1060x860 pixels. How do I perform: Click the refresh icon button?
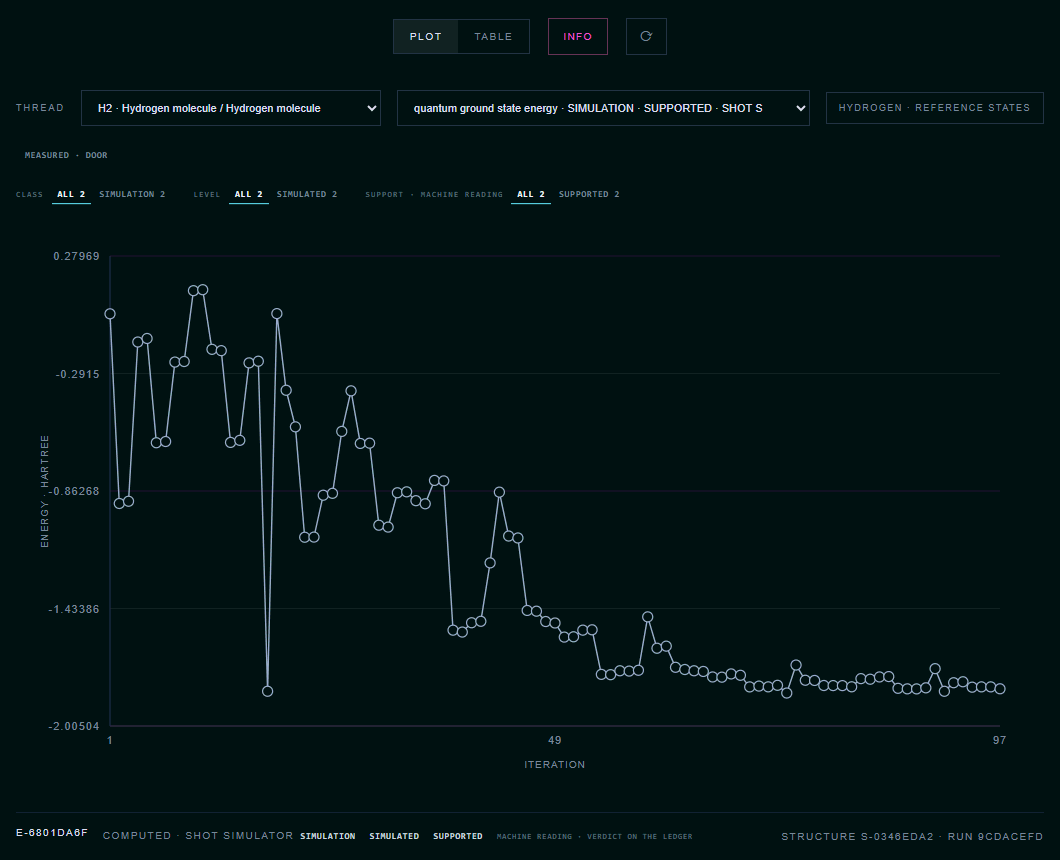pyautogui.click(x=646, y=37)
